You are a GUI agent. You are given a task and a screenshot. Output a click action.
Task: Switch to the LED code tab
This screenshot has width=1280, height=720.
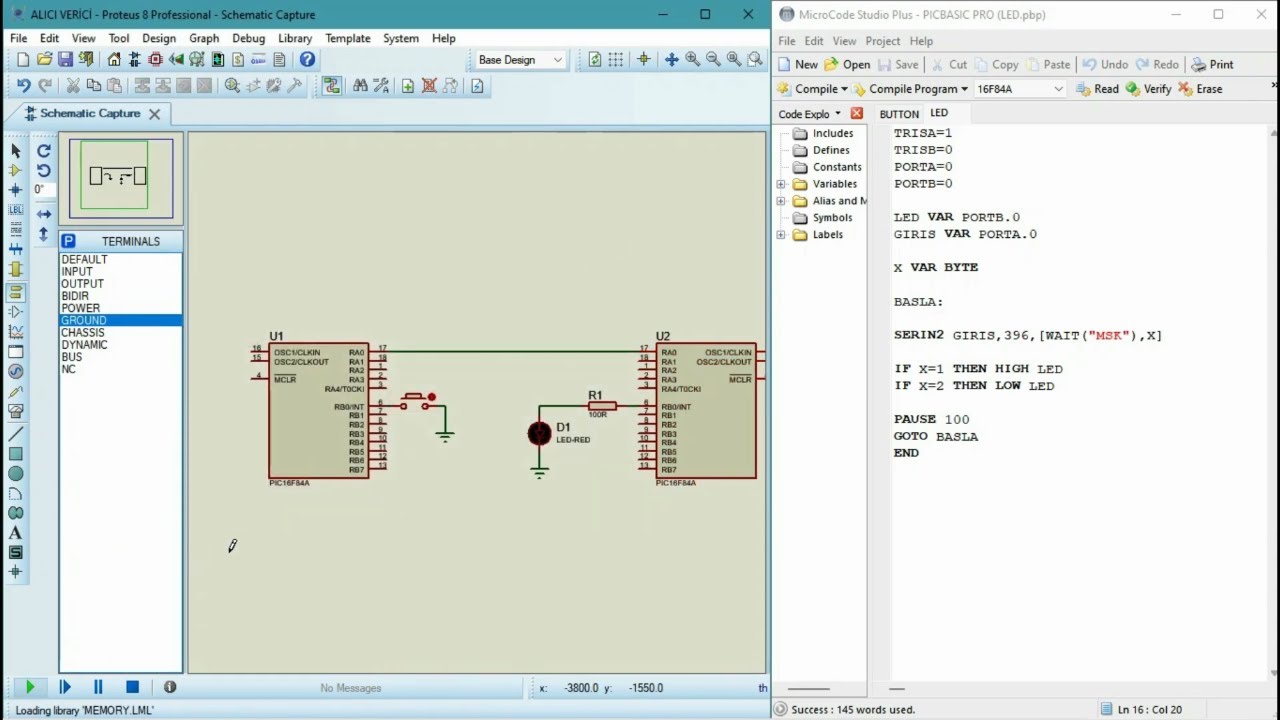click(x=939, y=113)
